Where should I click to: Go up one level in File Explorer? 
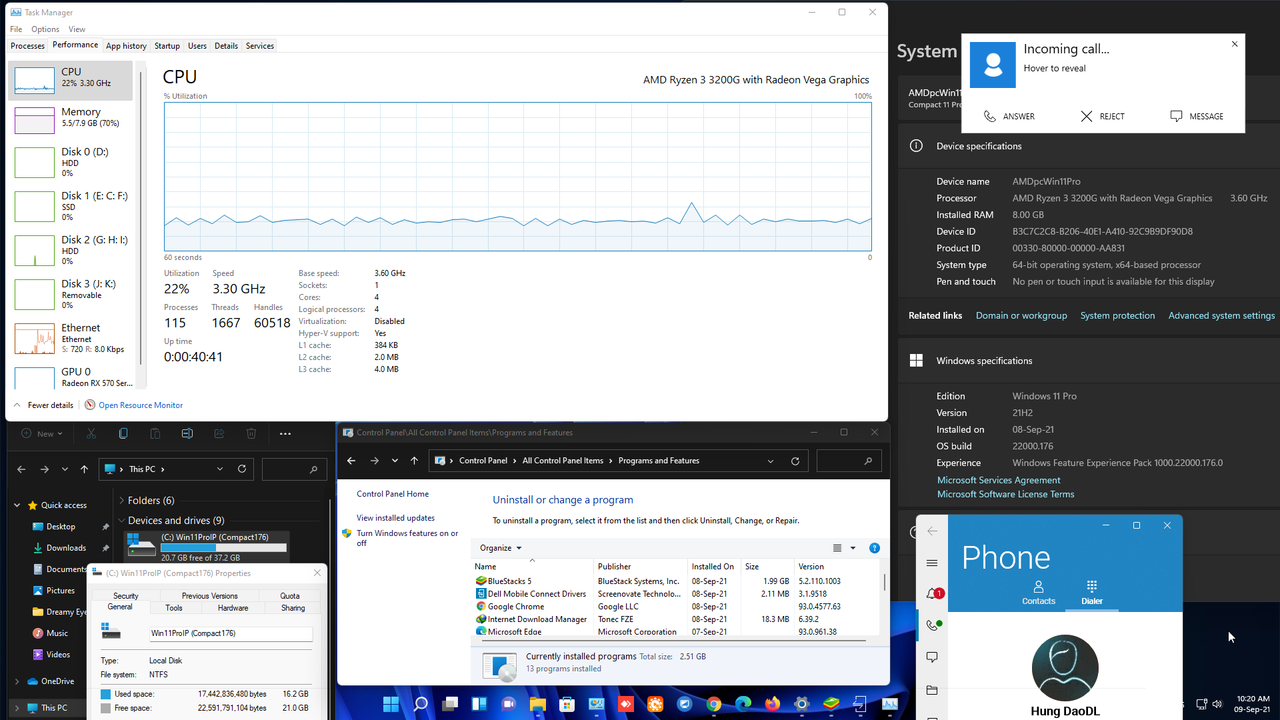[85, 468]
